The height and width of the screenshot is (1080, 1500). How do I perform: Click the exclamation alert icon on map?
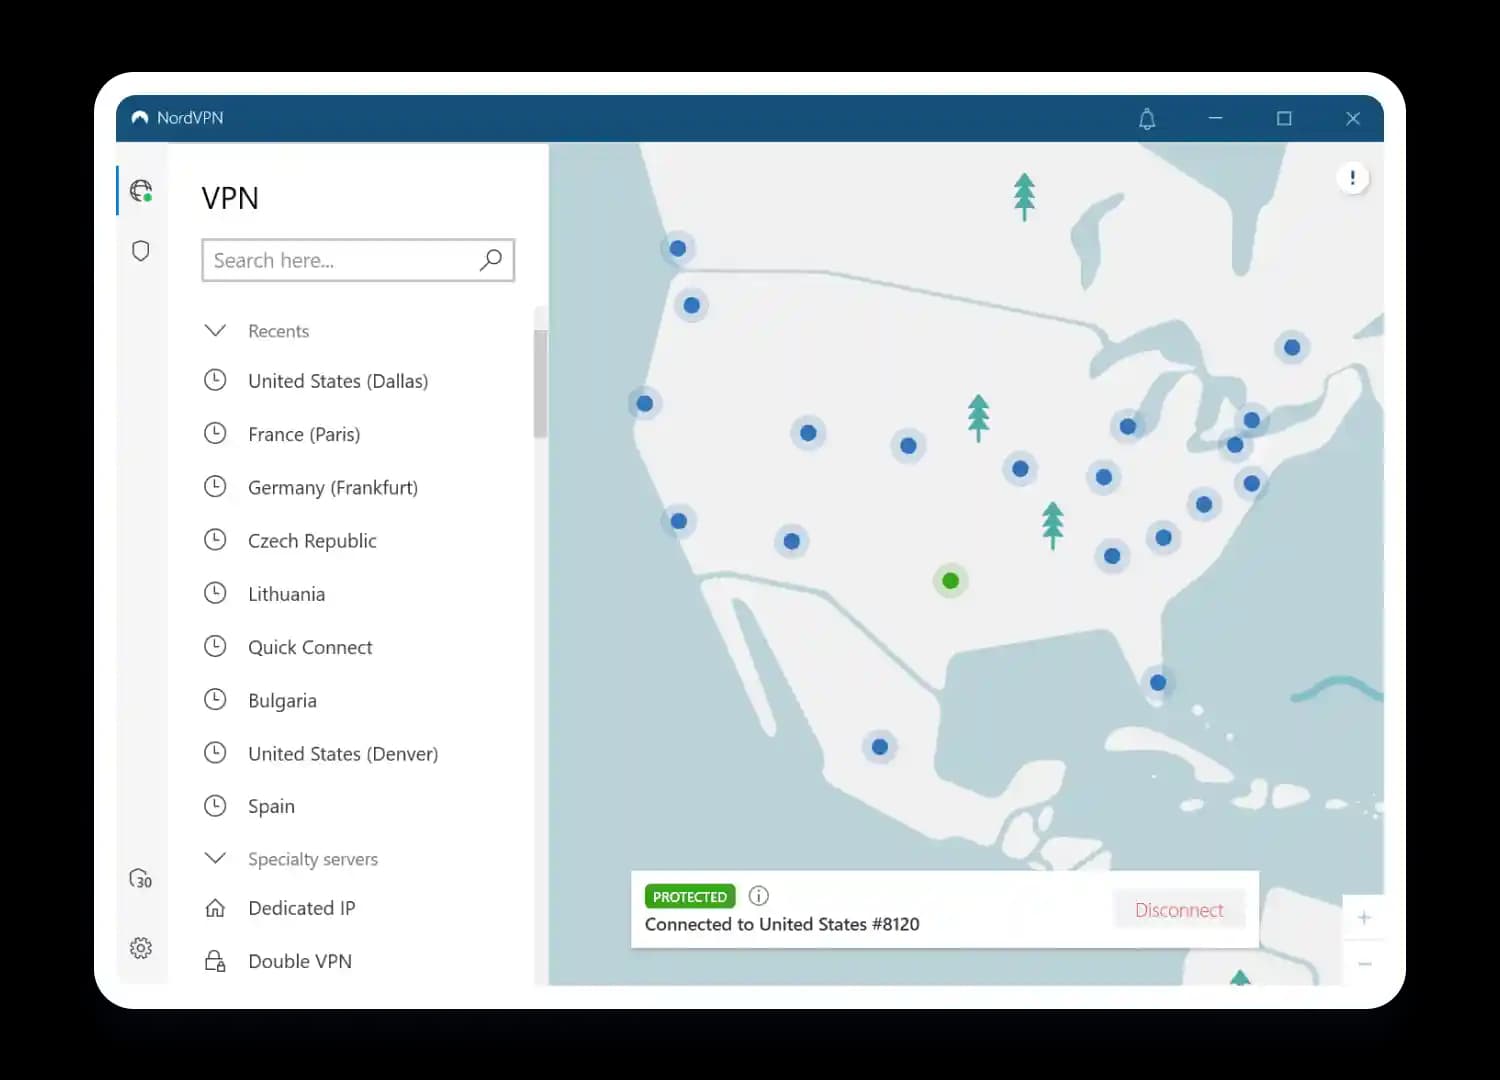(1352, 178)
